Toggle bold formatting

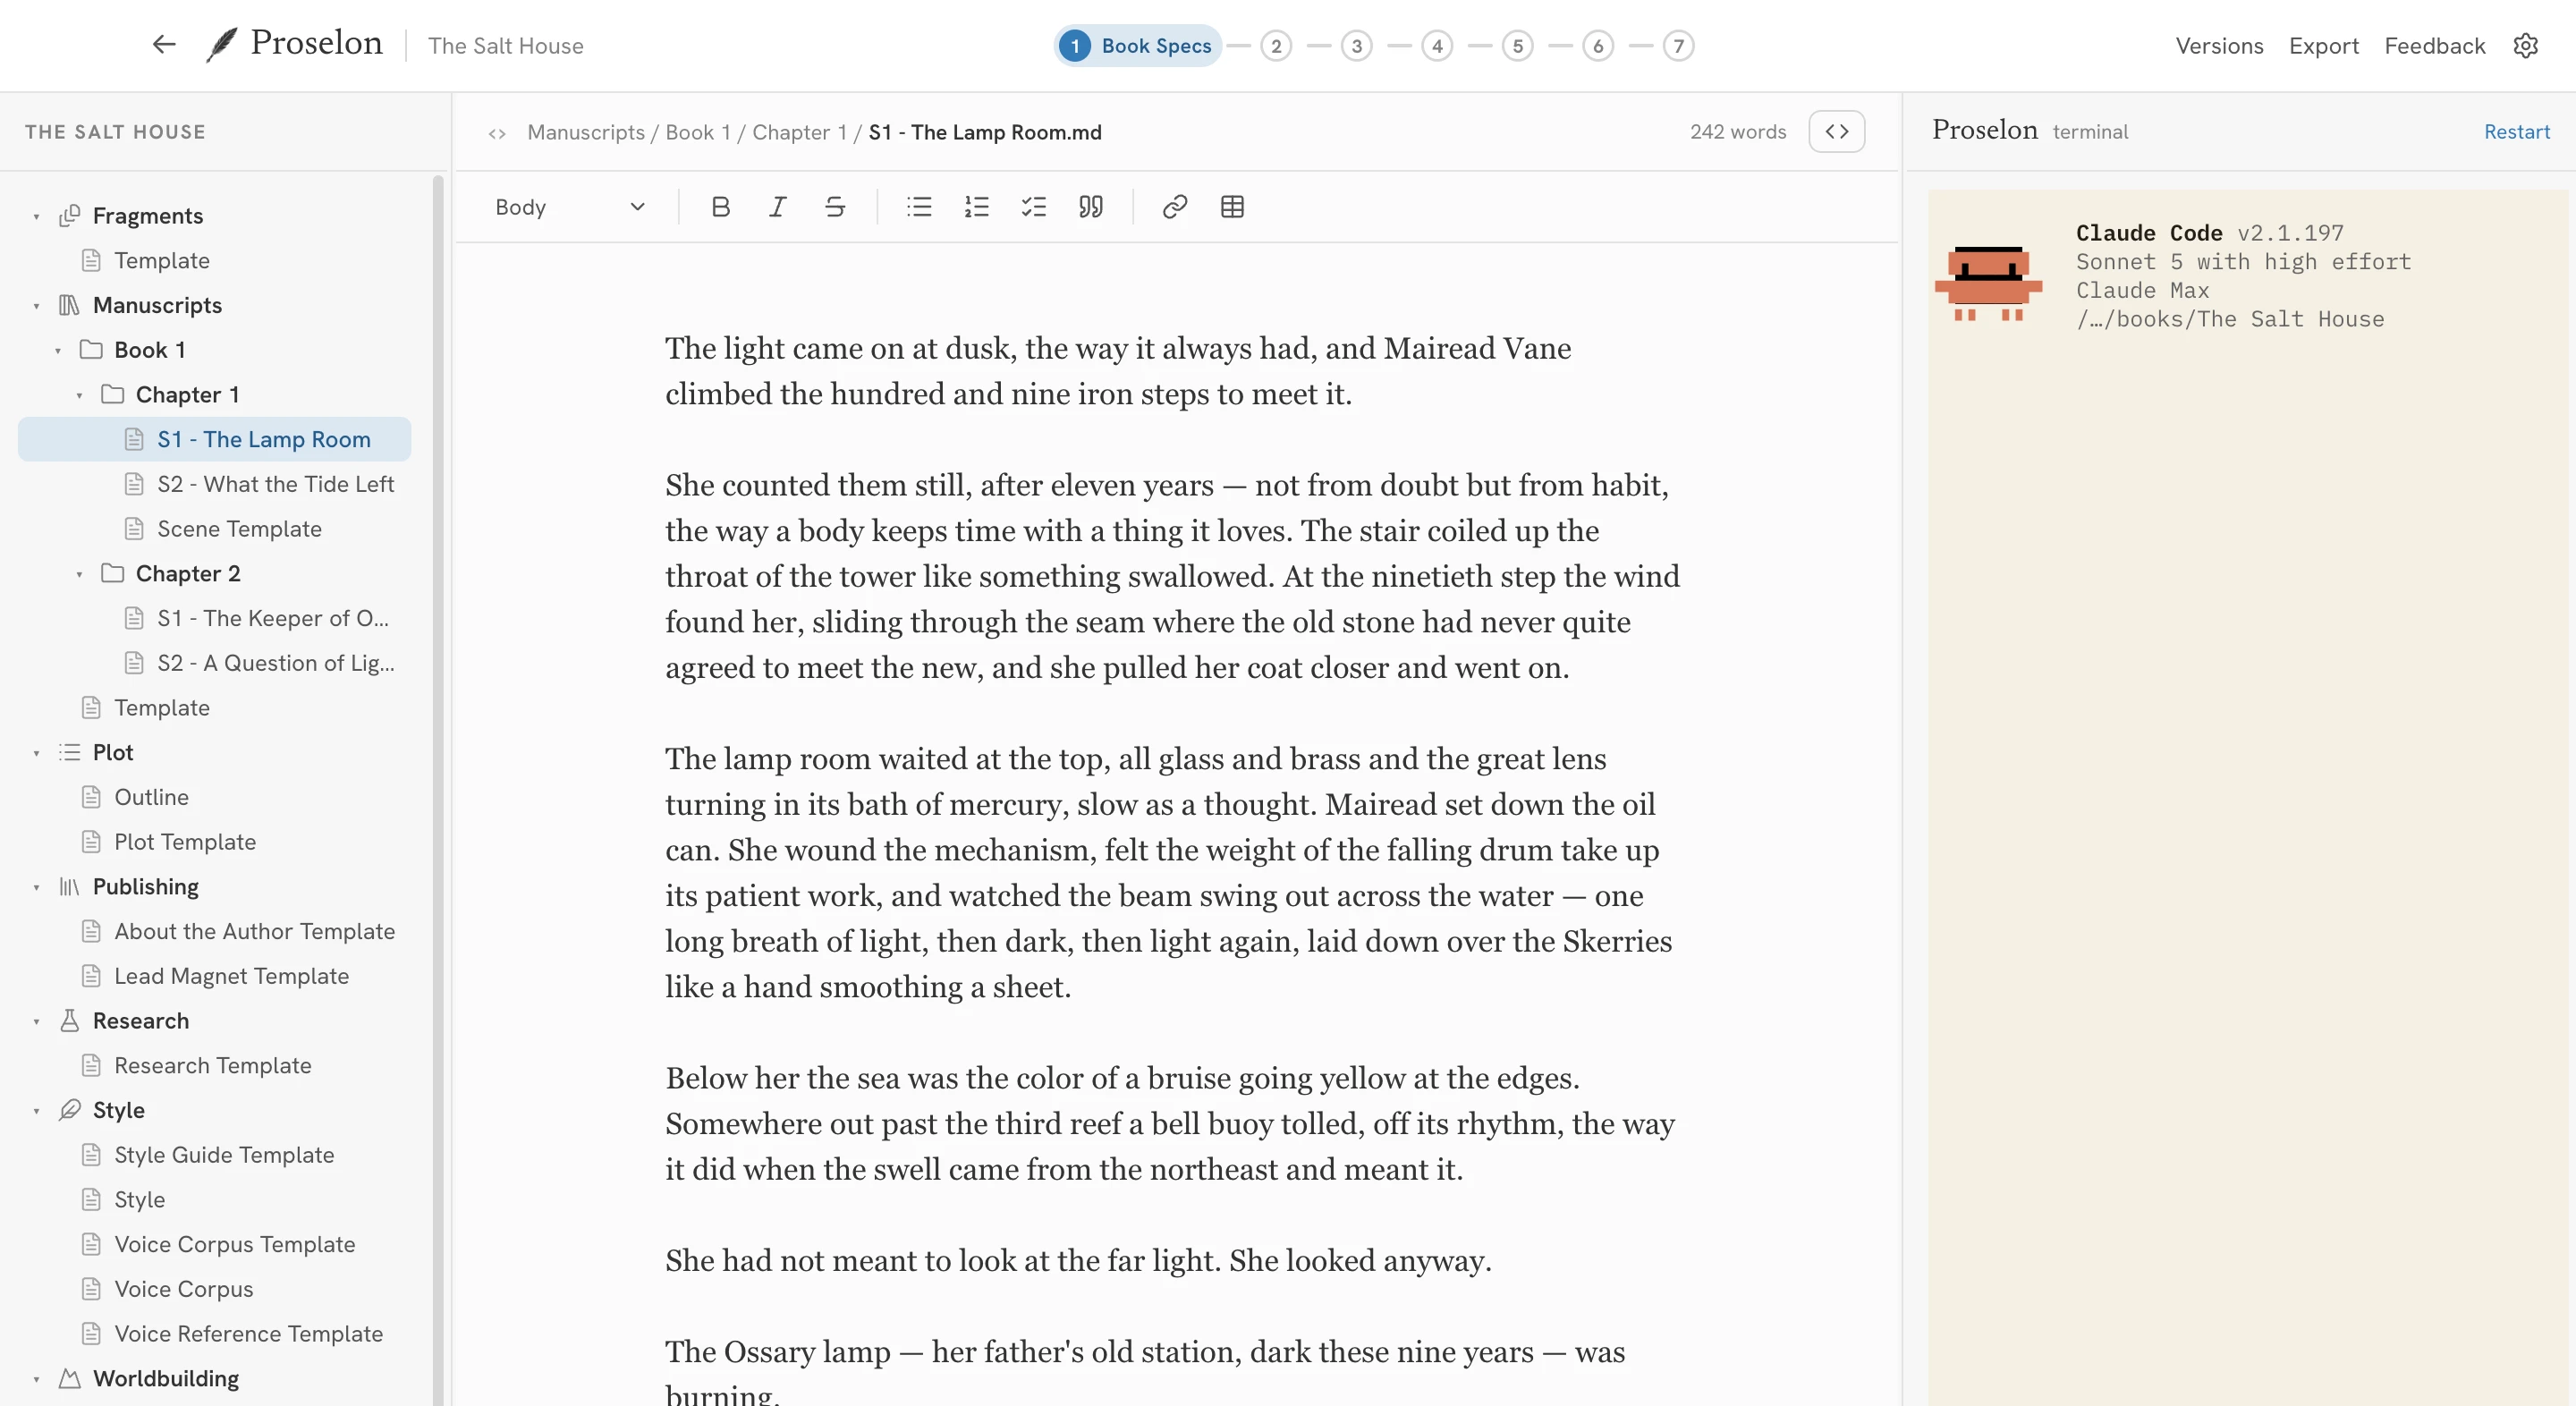(720, 207)
